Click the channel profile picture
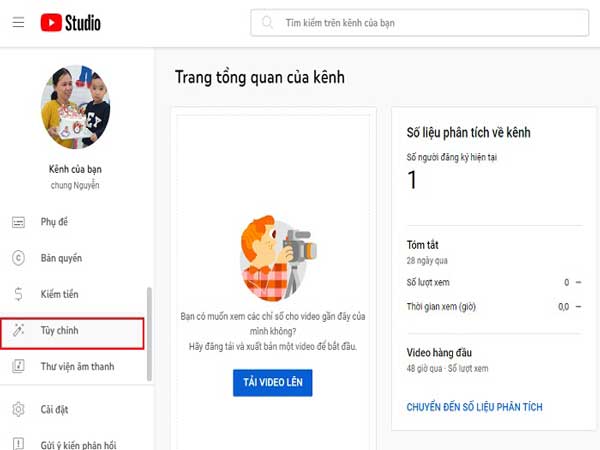The image size is (600, 450). 81,108
